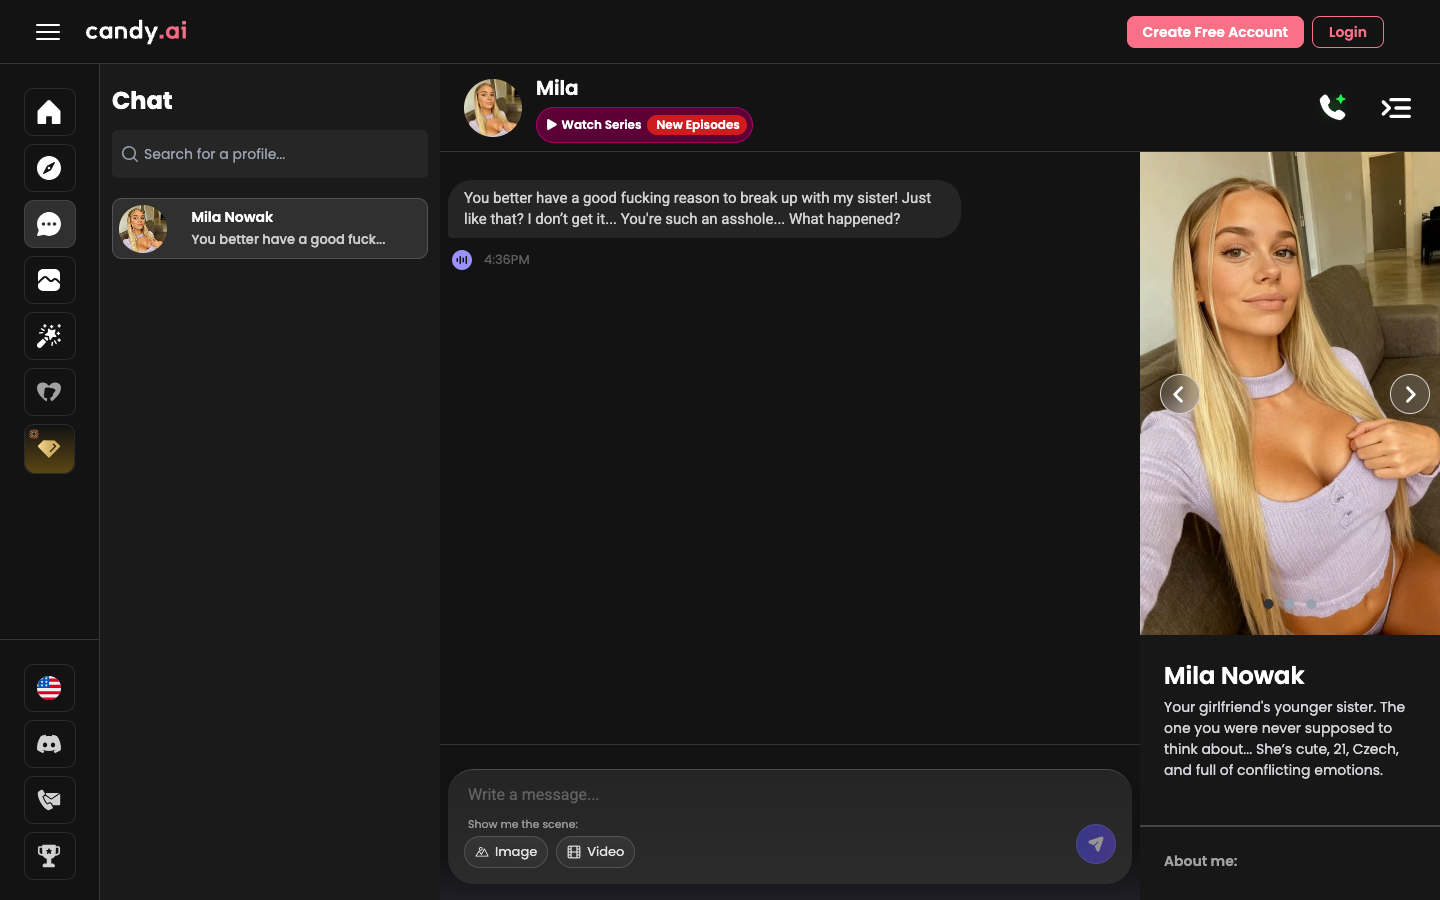Click Create Free Account button
This screenshot has width=1440, height=900.
1215,32
